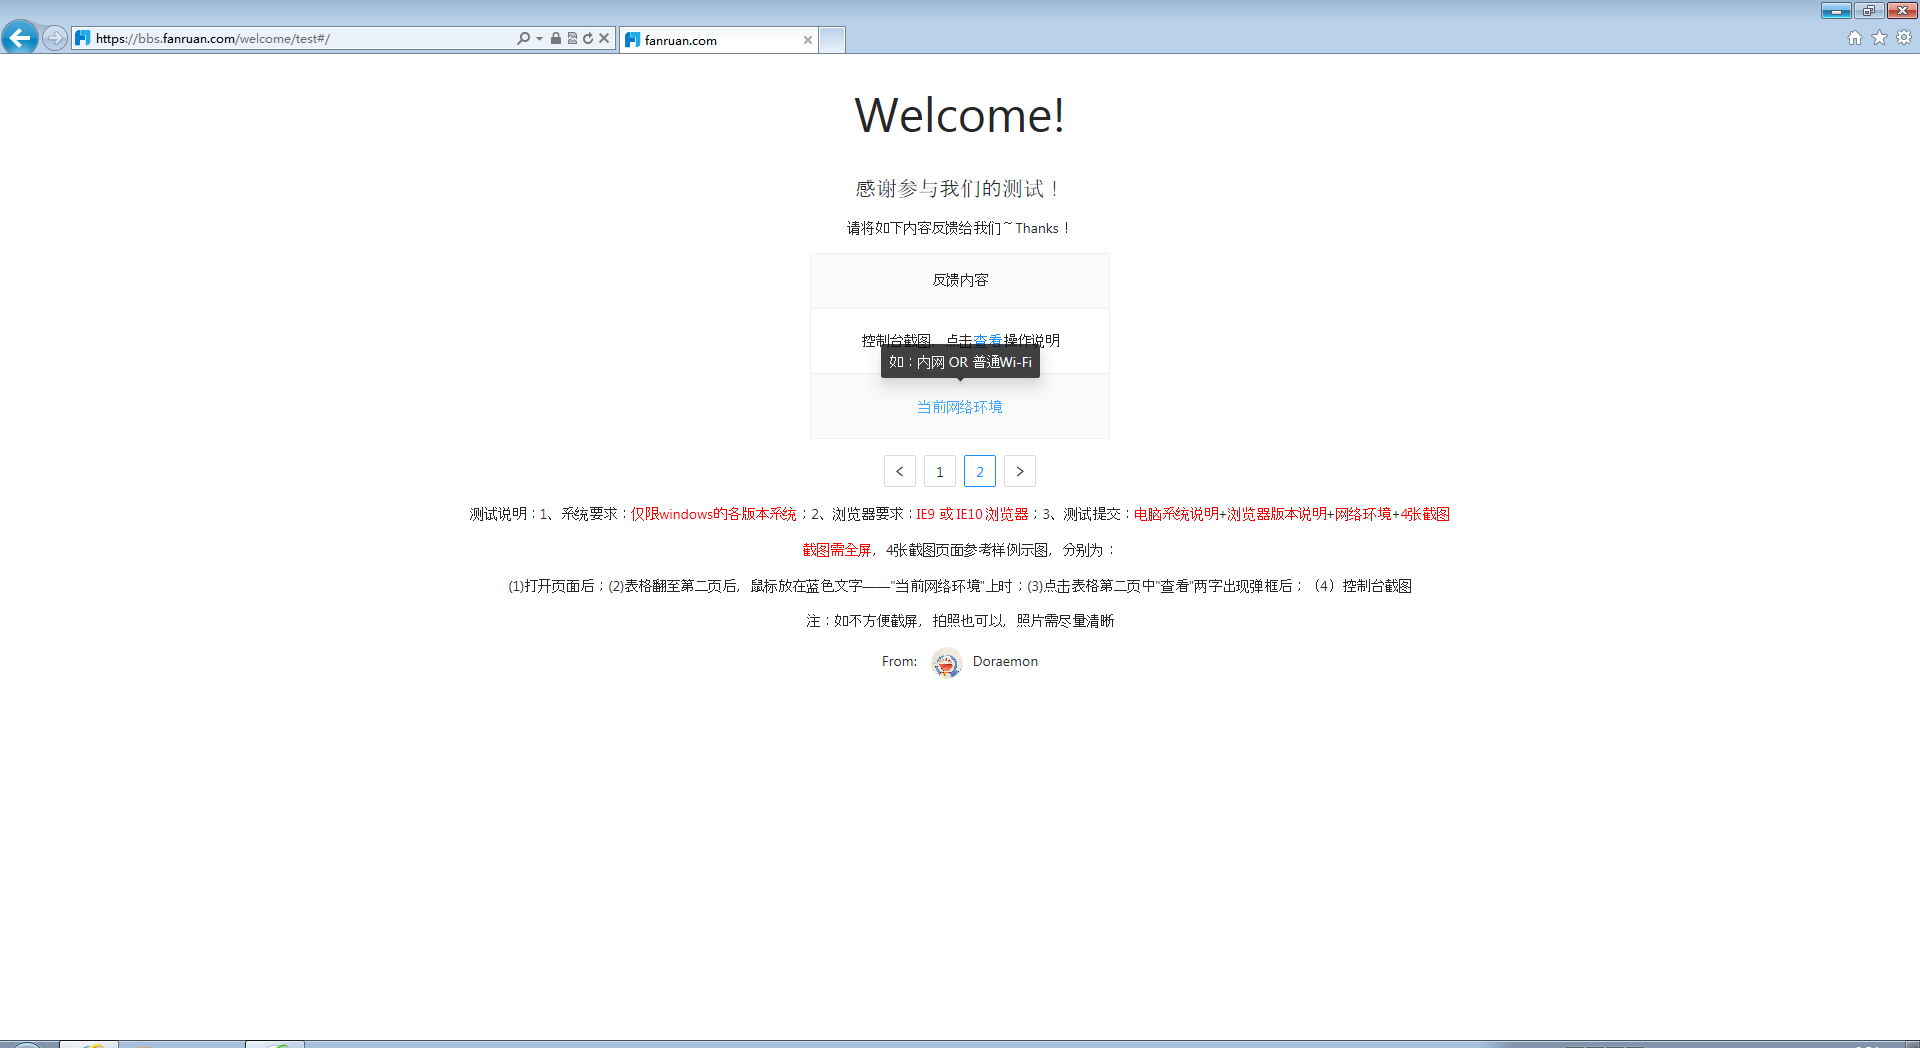Go to the browser Home page icon
This screenshot has height=1048, width=1920.
pos(1855,38)
